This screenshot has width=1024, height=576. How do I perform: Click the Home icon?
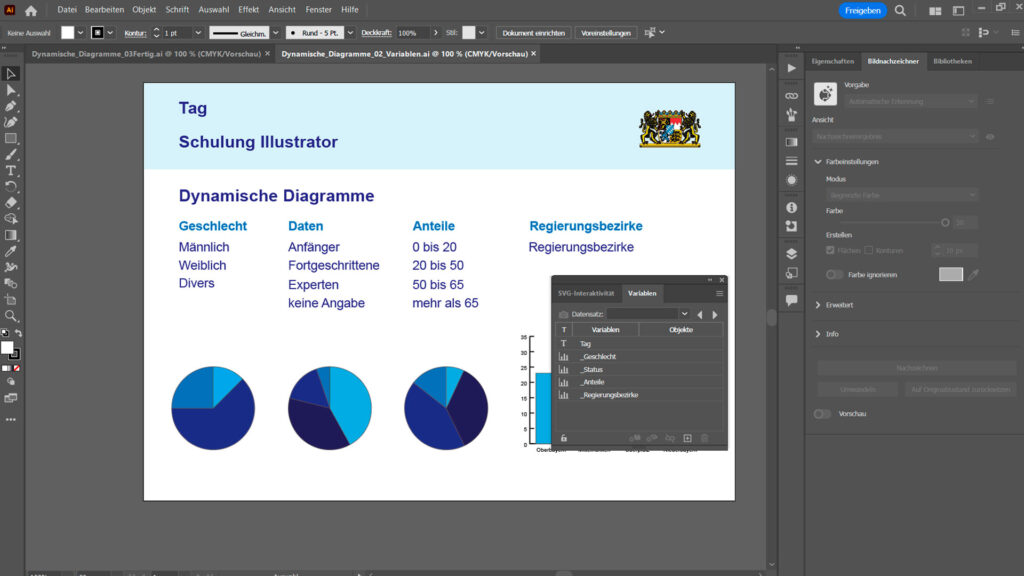pos(31,10)
